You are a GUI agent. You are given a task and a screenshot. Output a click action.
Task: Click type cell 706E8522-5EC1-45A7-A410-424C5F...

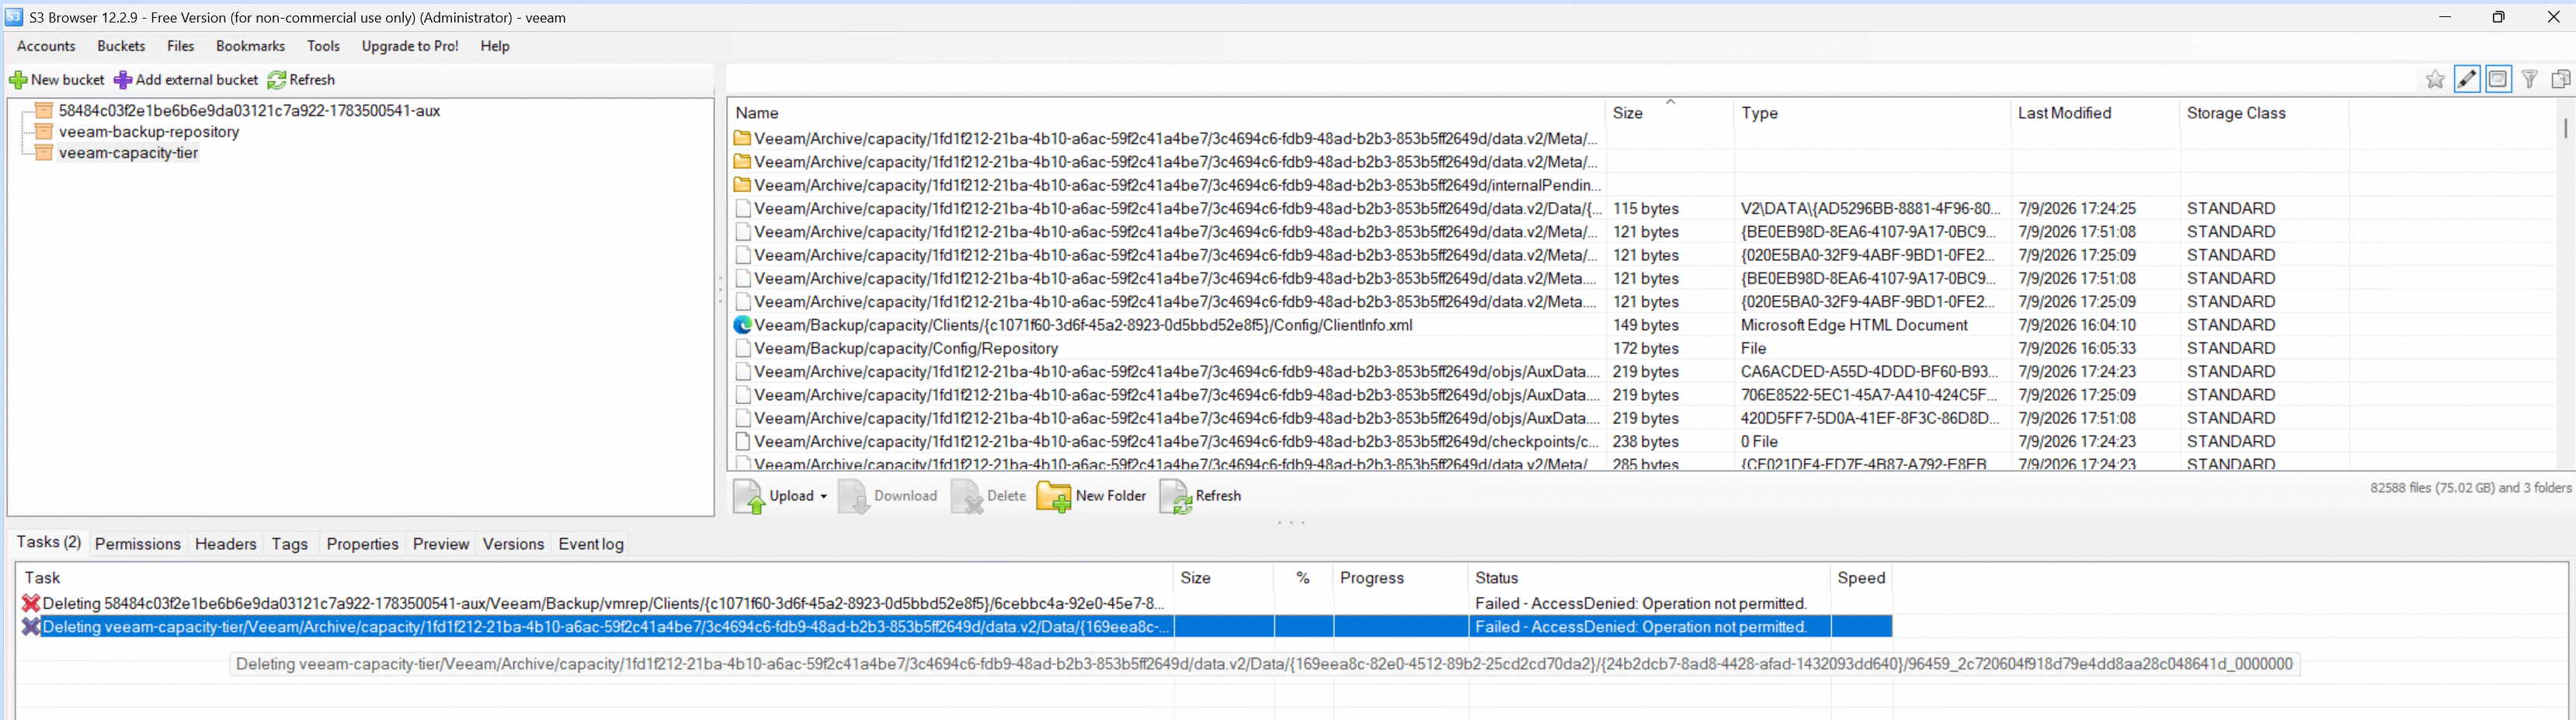[x=1869, y=395]
